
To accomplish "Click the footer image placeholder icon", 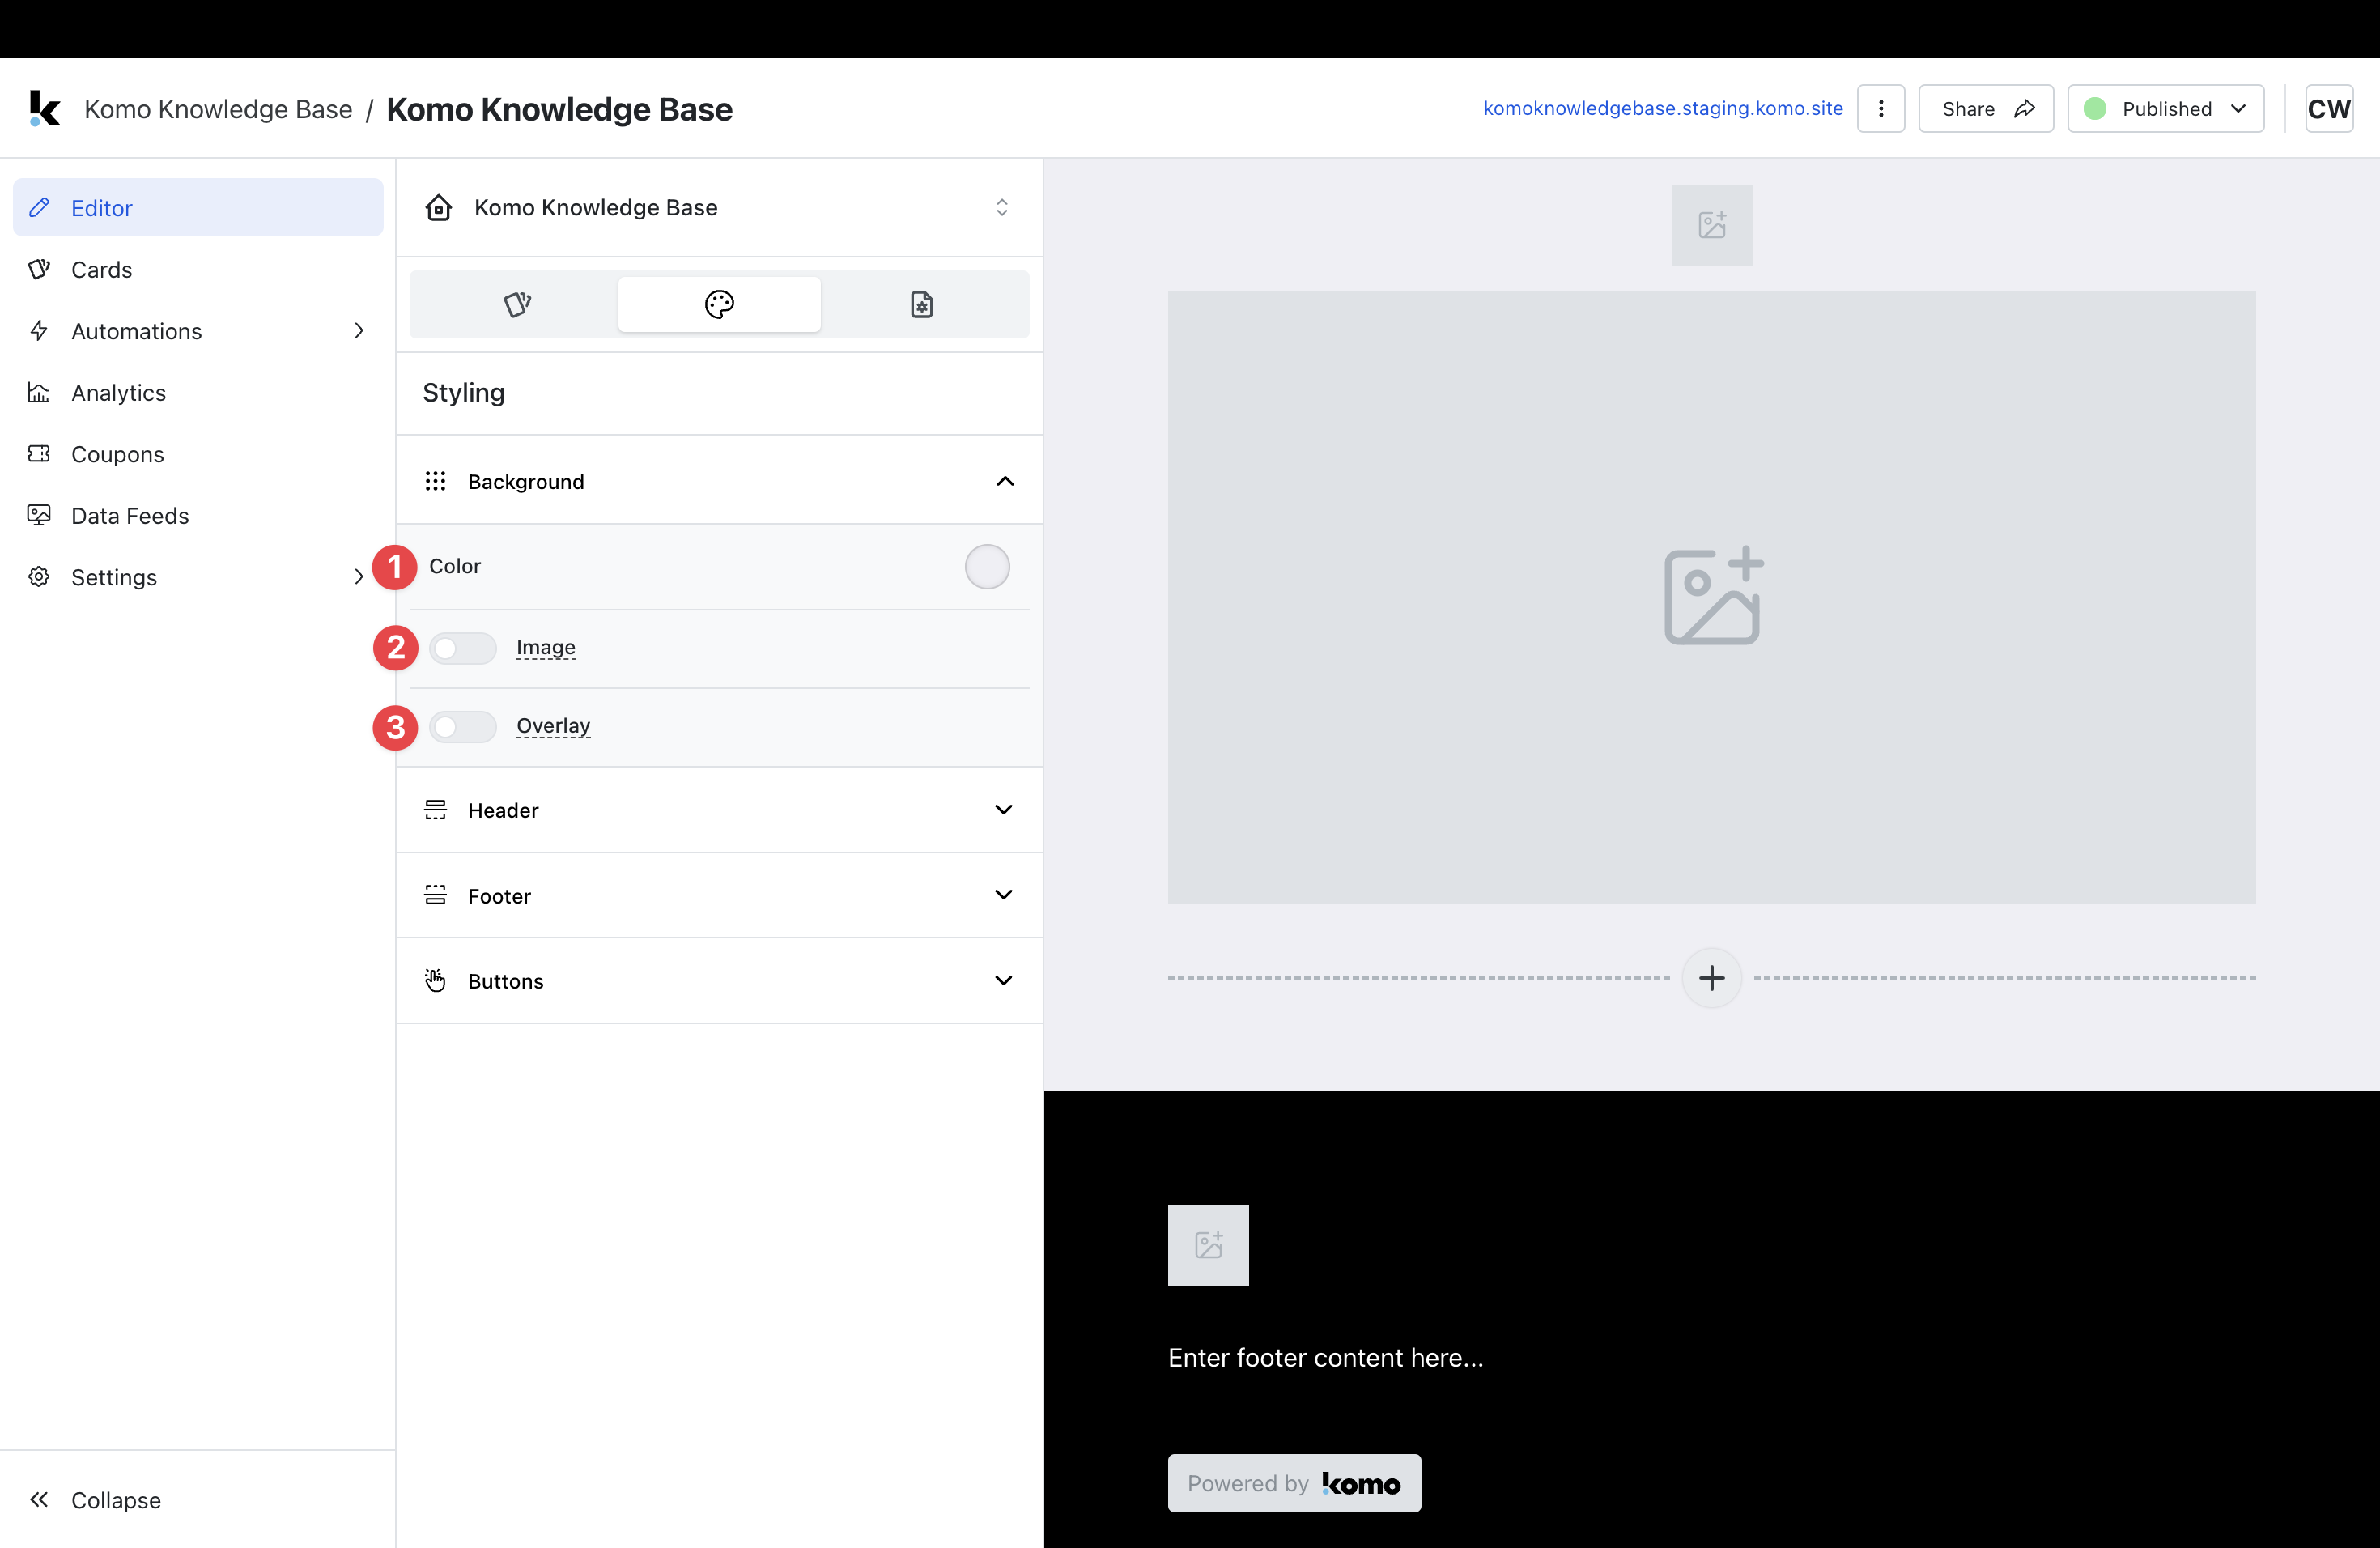I will tap(1208, 1245).
